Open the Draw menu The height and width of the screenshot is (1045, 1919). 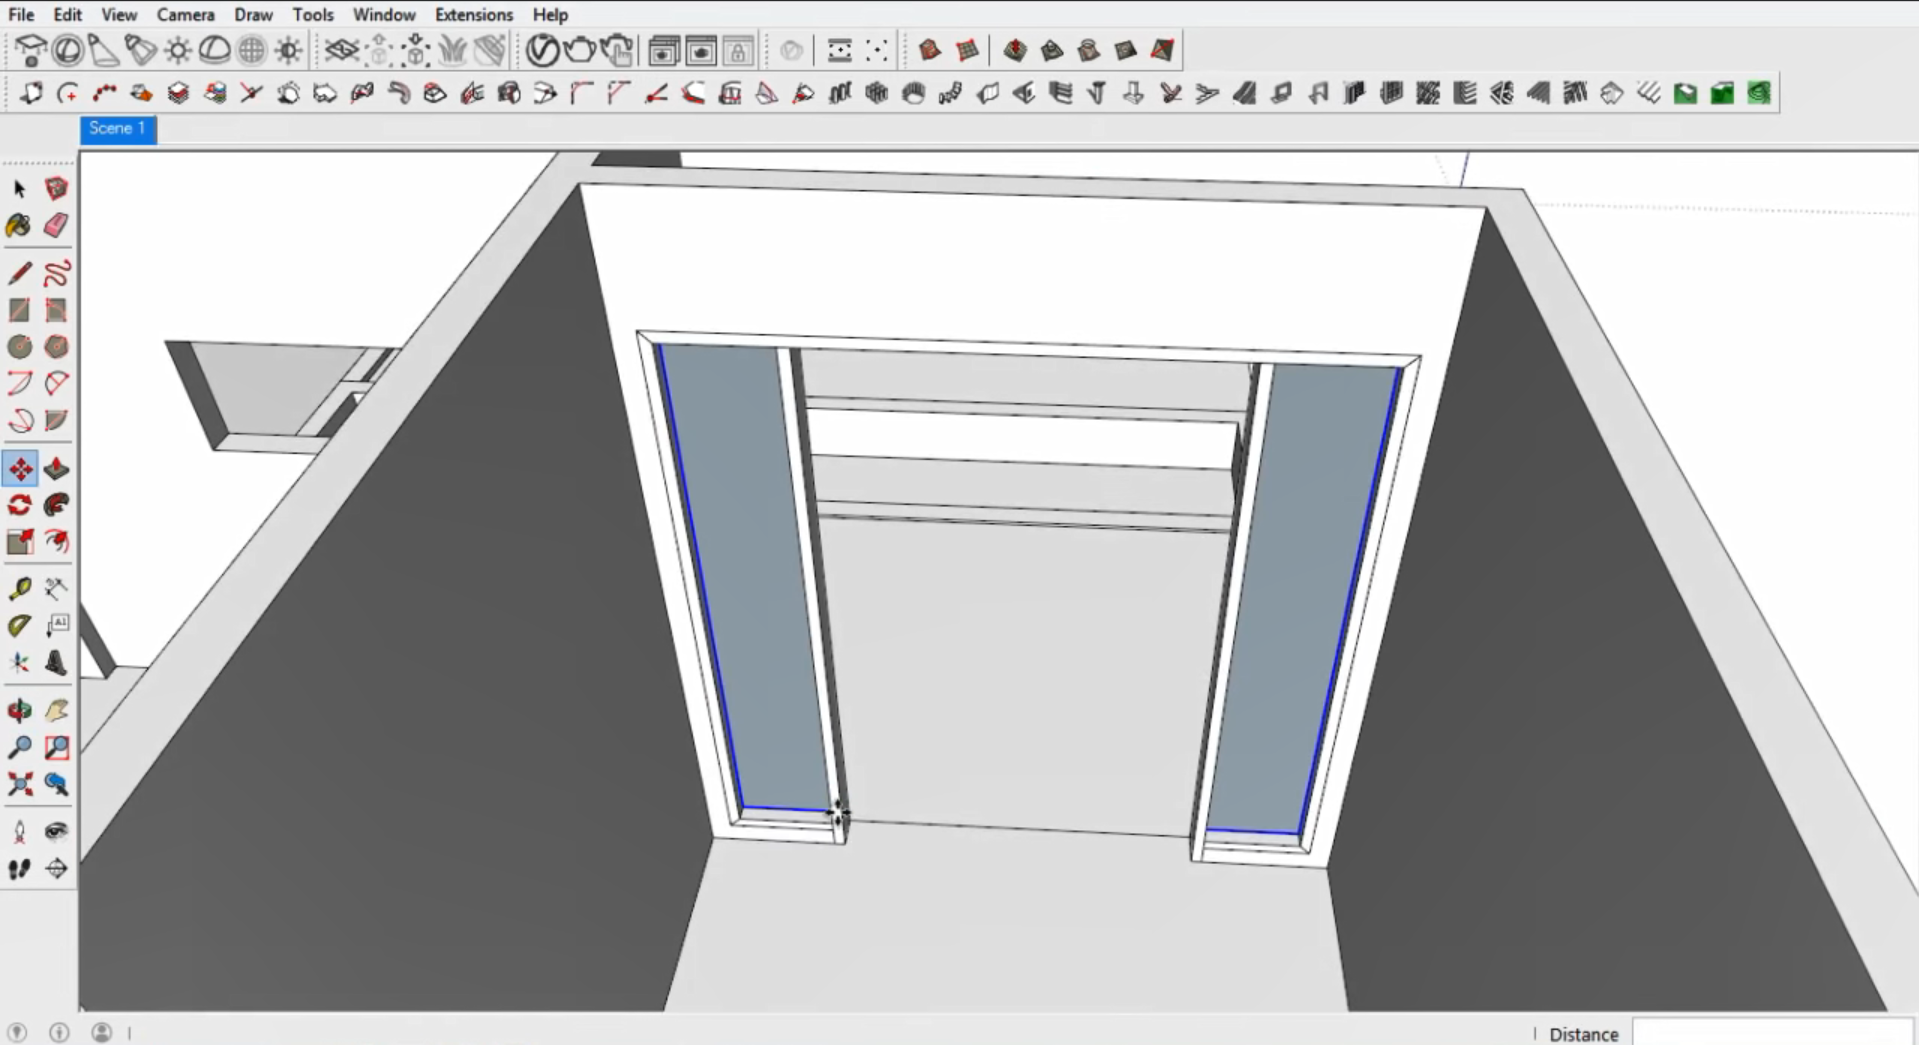click(x=253, y=15)
